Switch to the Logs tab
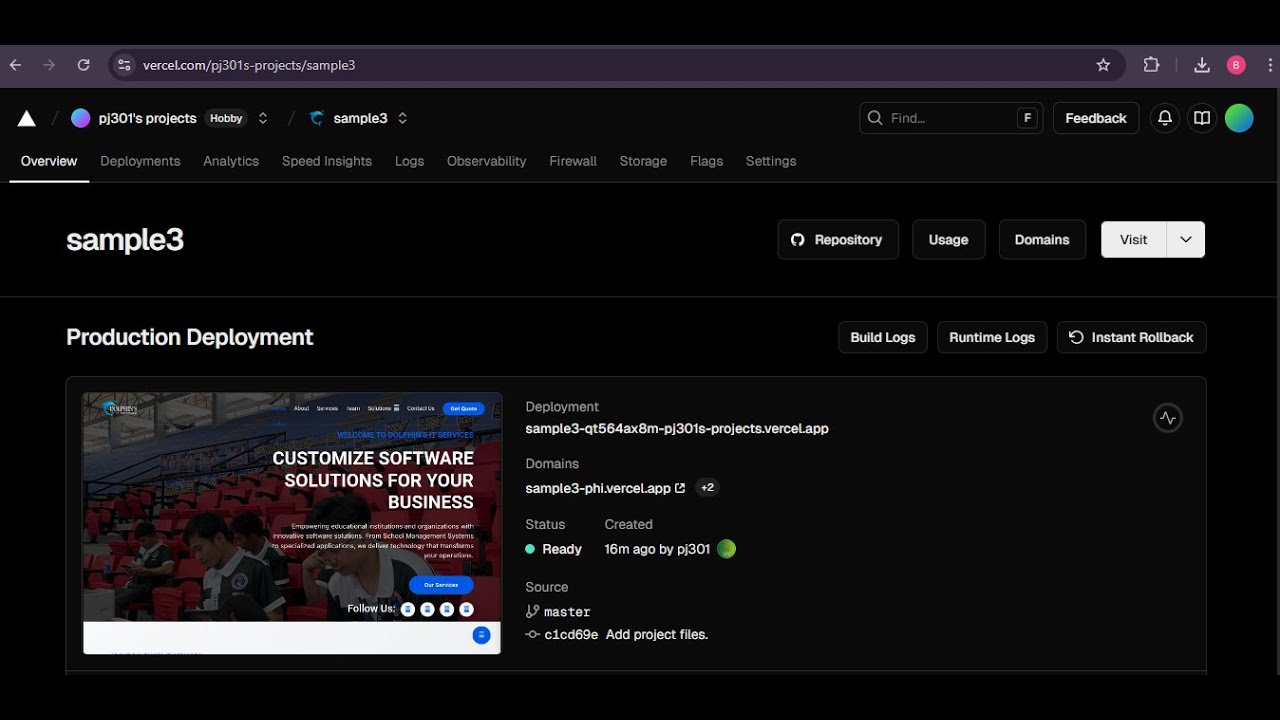 [x=409, y=161]
